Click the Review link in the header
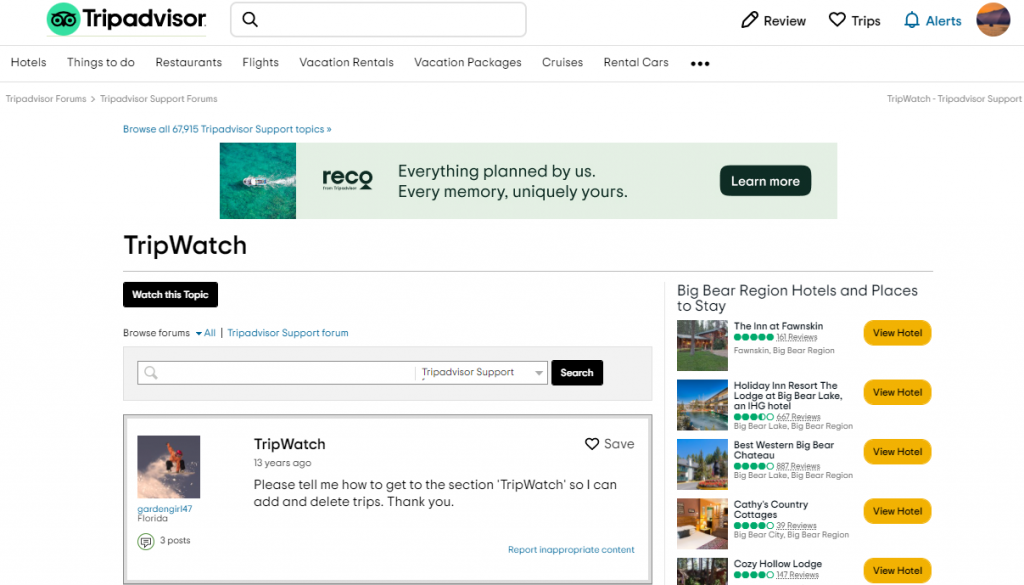1024x585 pixels. [784, 21]
